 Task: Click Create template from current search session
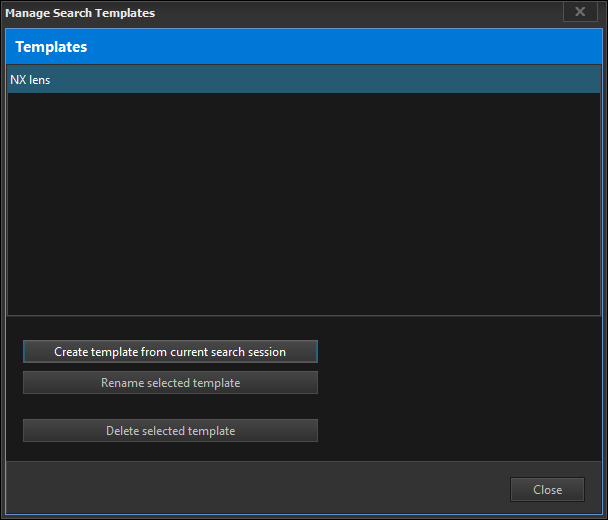pos(170,352)
